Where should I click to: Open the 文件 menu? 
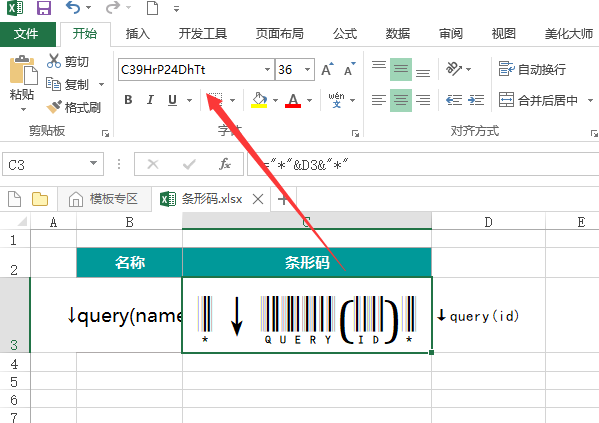click(x=27, y=34)
